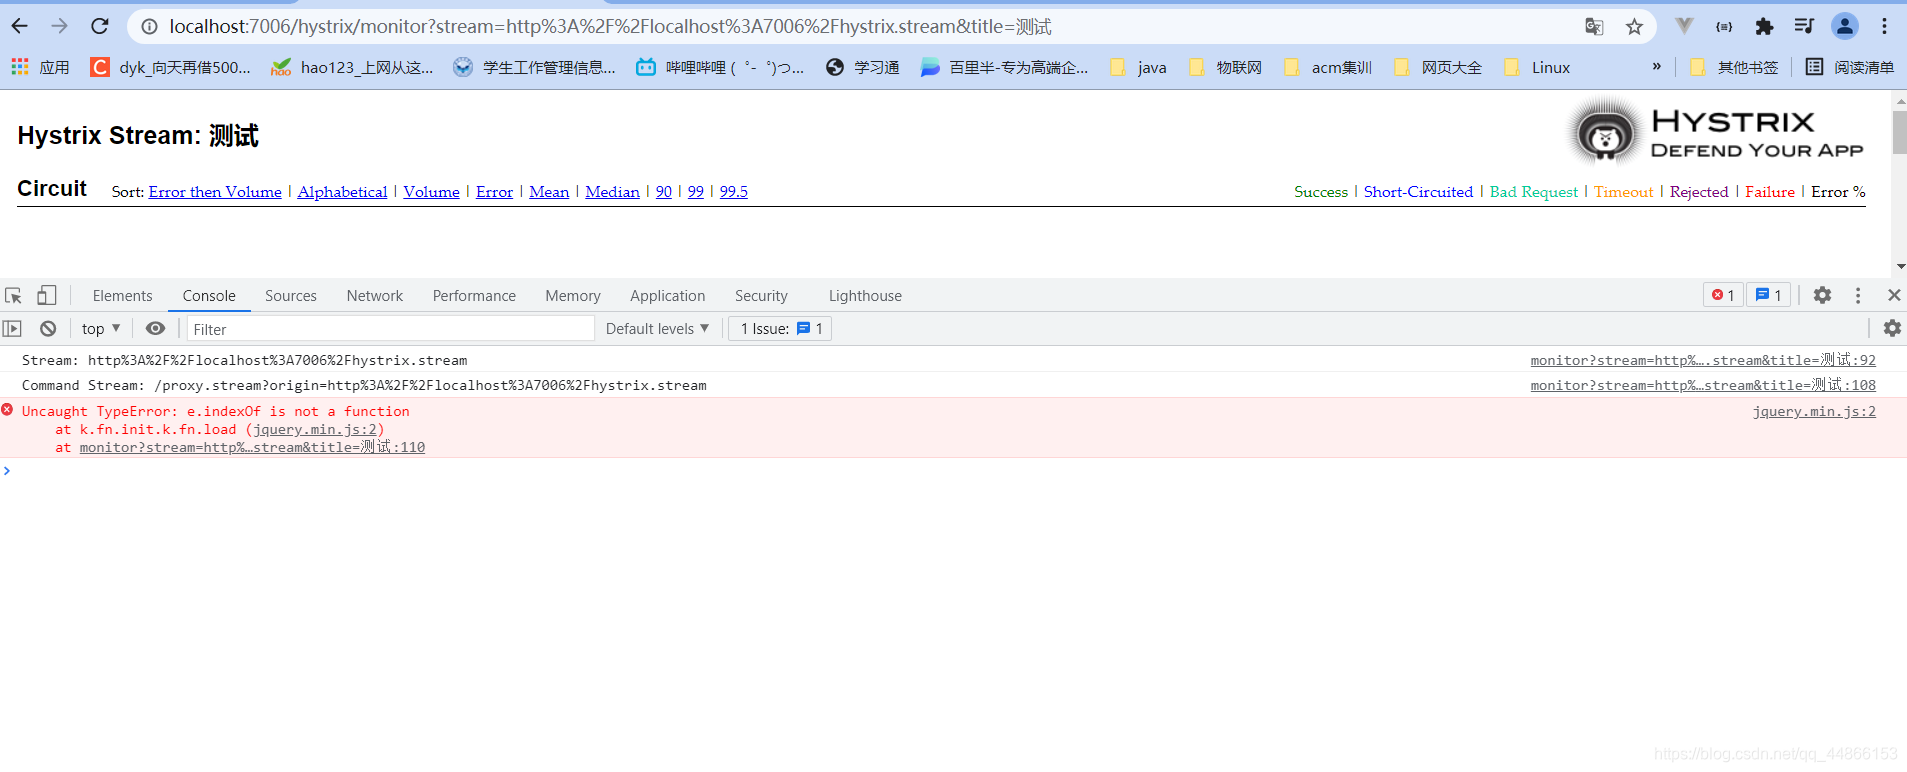Bookmark this page with the star

point(1634,27)
